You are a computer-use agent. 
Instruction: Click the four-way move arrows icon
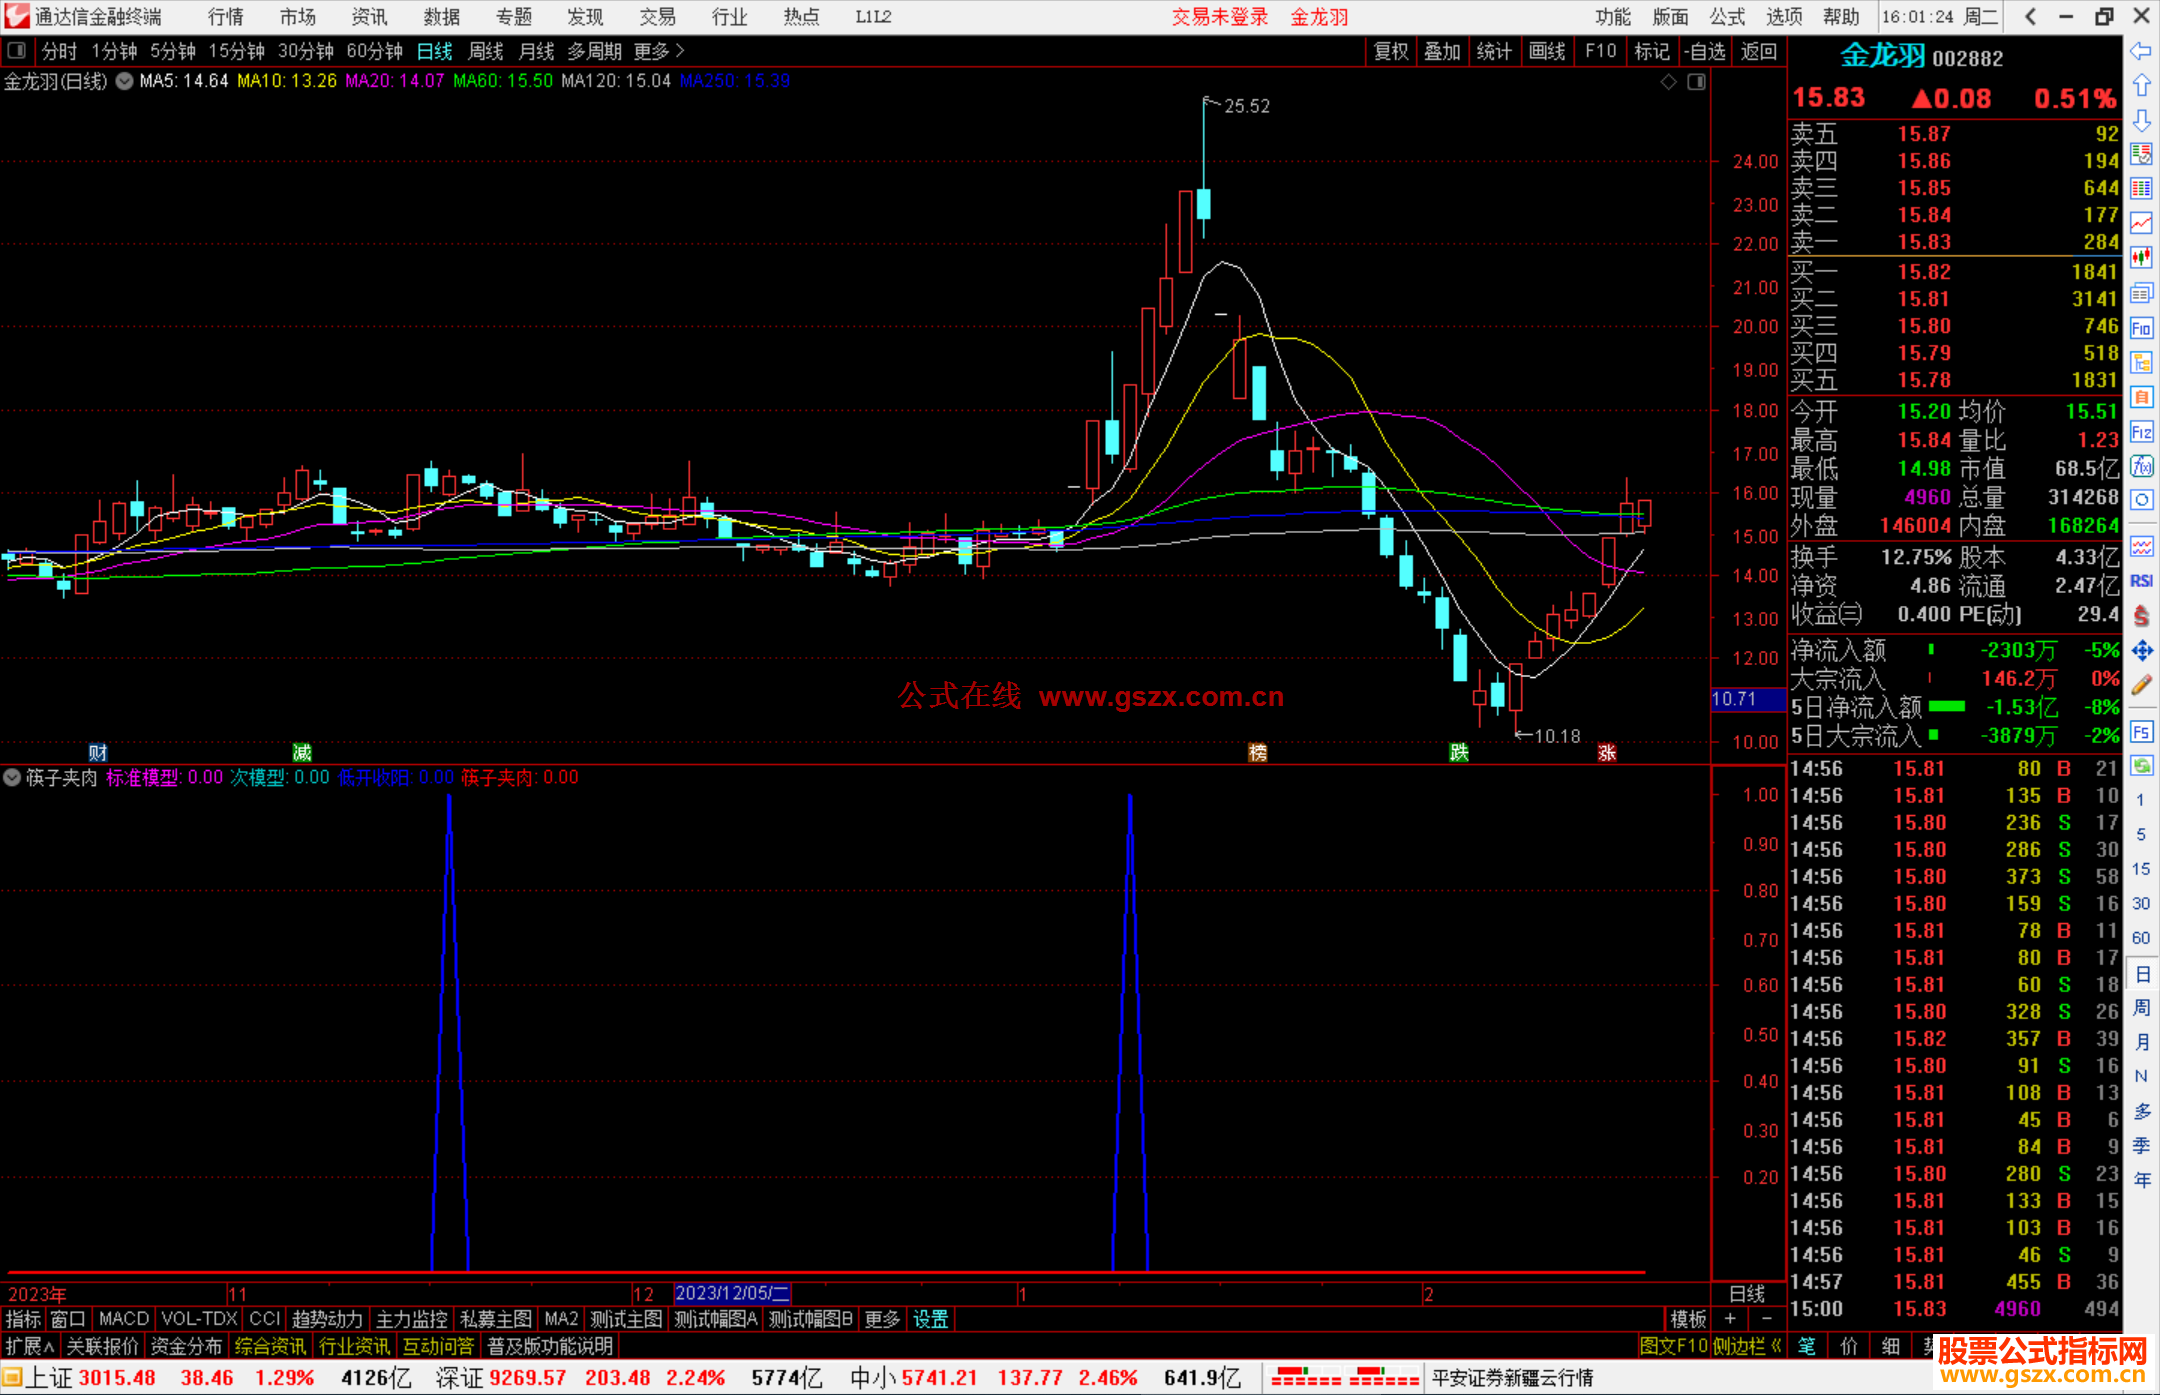point(2141,651)
